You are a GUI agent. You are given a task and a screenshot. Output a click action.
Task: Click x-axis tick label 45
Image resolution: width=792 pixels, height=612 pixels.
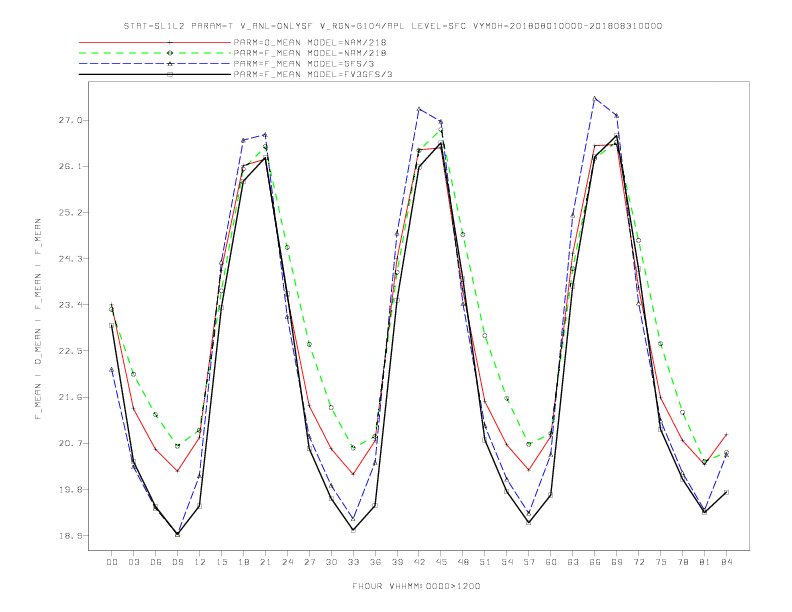(x=441, y=562)
